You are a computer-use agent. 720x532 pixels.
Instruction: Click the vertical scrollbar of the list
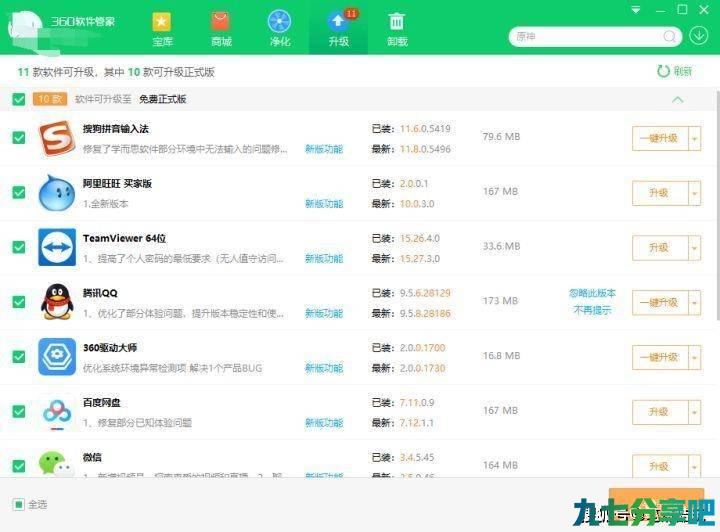coord(717,205)
